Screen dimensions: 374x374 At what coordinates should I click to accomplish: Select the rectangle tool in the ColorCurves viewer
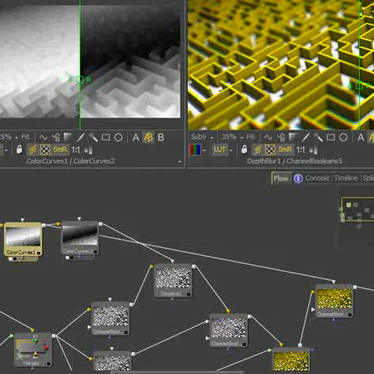click(106, 137)
